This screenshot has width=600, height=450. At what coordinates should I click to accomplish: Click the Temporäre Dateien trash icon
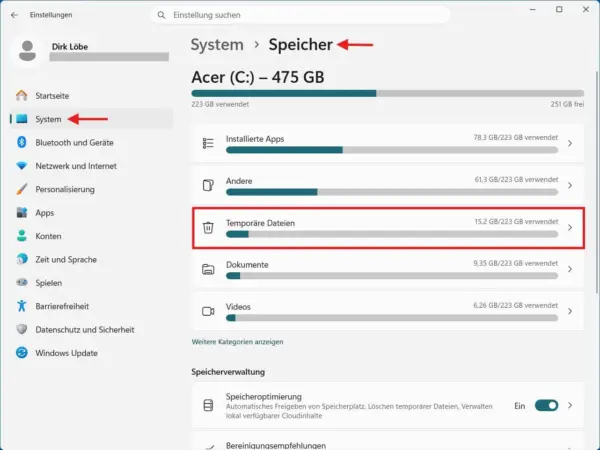[208, 227]
